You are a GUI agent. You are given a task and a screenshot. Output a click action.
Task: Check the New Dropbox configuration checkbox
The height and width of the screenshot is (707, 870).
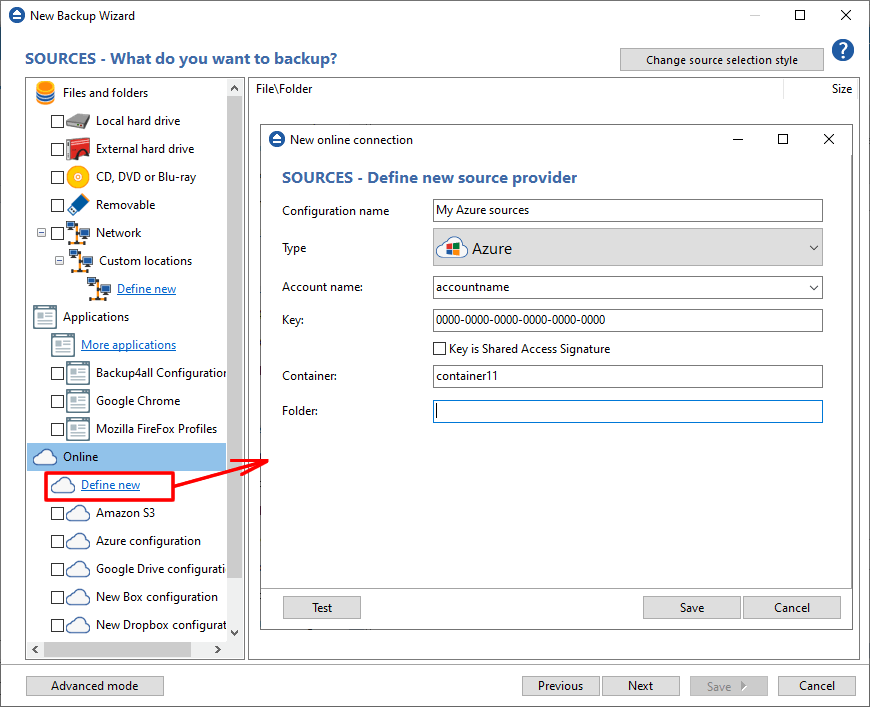click(57, 625)
